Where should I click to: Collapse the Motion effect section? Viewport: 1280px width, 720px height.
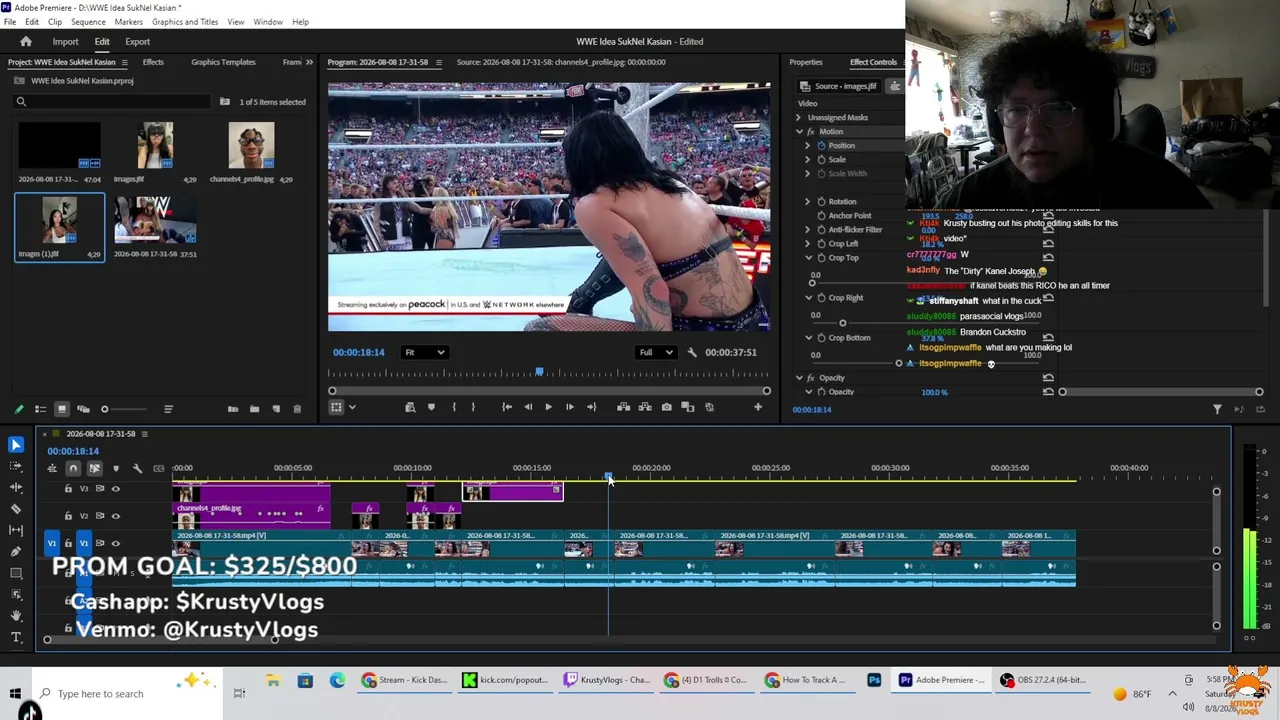point(798,132)
